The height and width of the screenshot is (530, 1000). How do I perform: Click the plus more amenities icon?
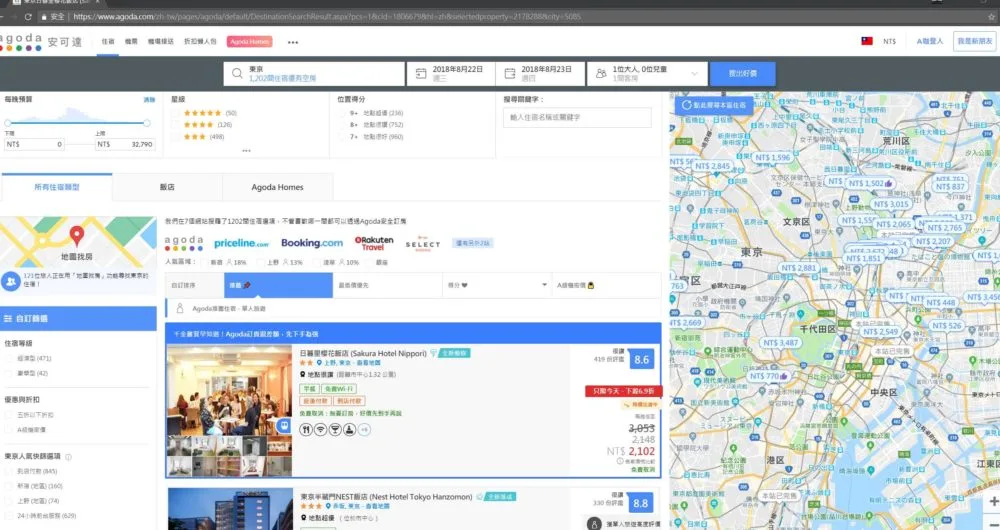click(x=364, y=430)
